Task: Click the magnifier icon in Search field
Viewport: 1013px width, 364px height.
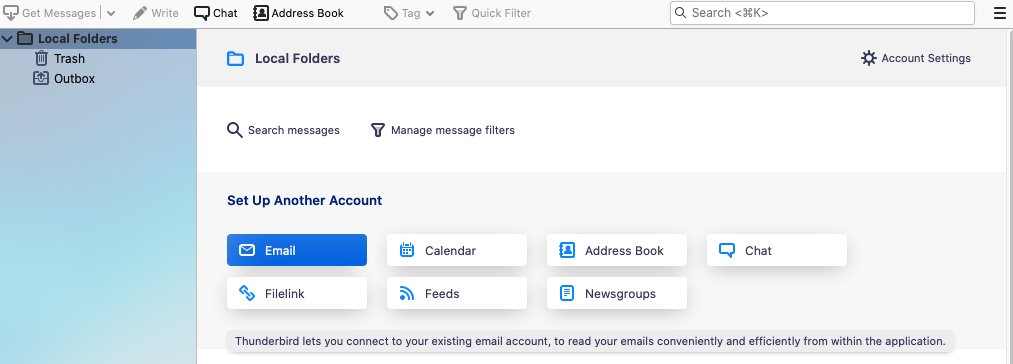Action: coord(680,13)
